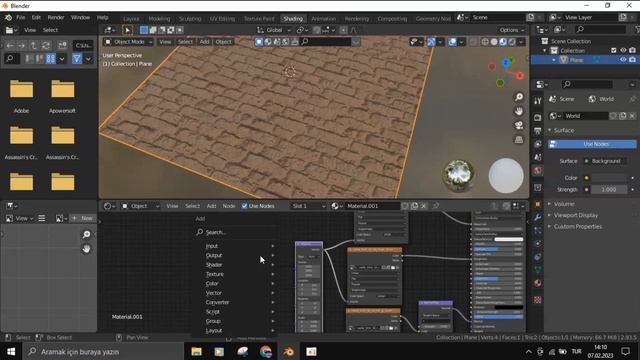Image resolution: width=640 pixels, height=360 pixels.
Task: Click the viewport zoom magnifier gizmo
Action: pyautogui.click(x=519, y=97)
